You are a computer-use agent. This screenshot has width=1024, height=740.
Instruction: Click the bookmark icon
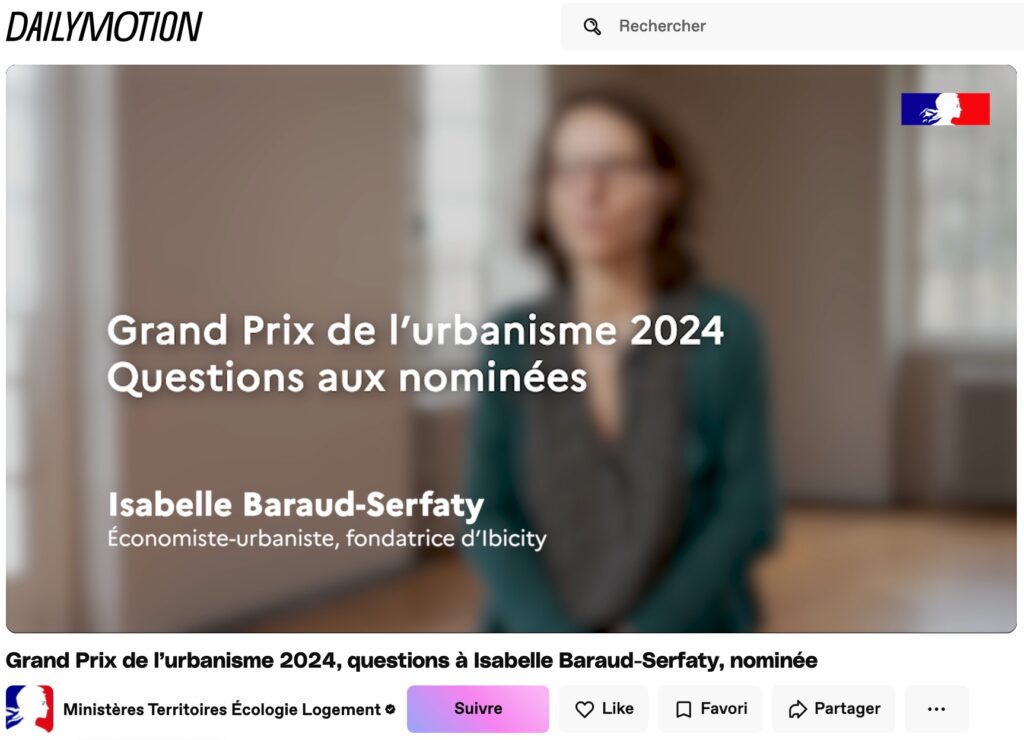point(684,710)
